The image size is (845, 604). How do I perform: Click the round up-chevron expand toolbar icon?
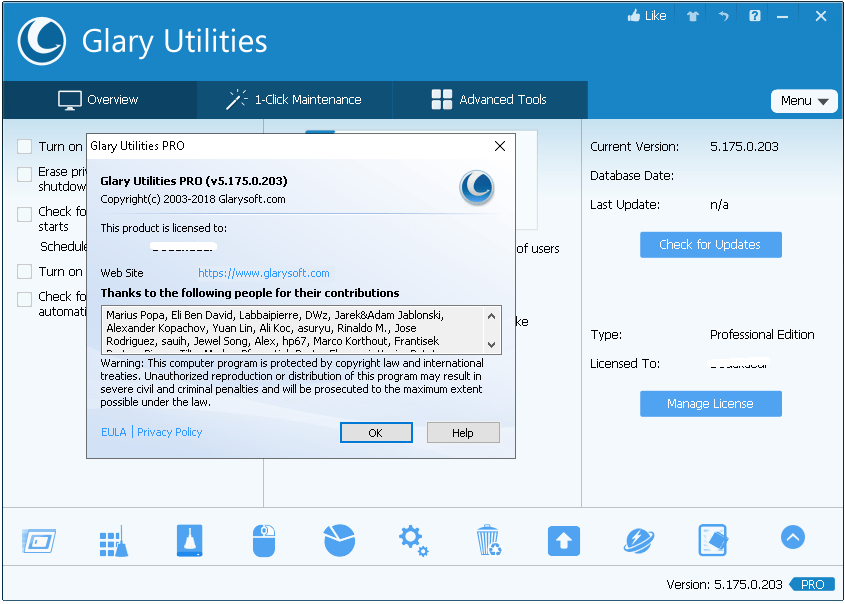[x=793, y=537]
